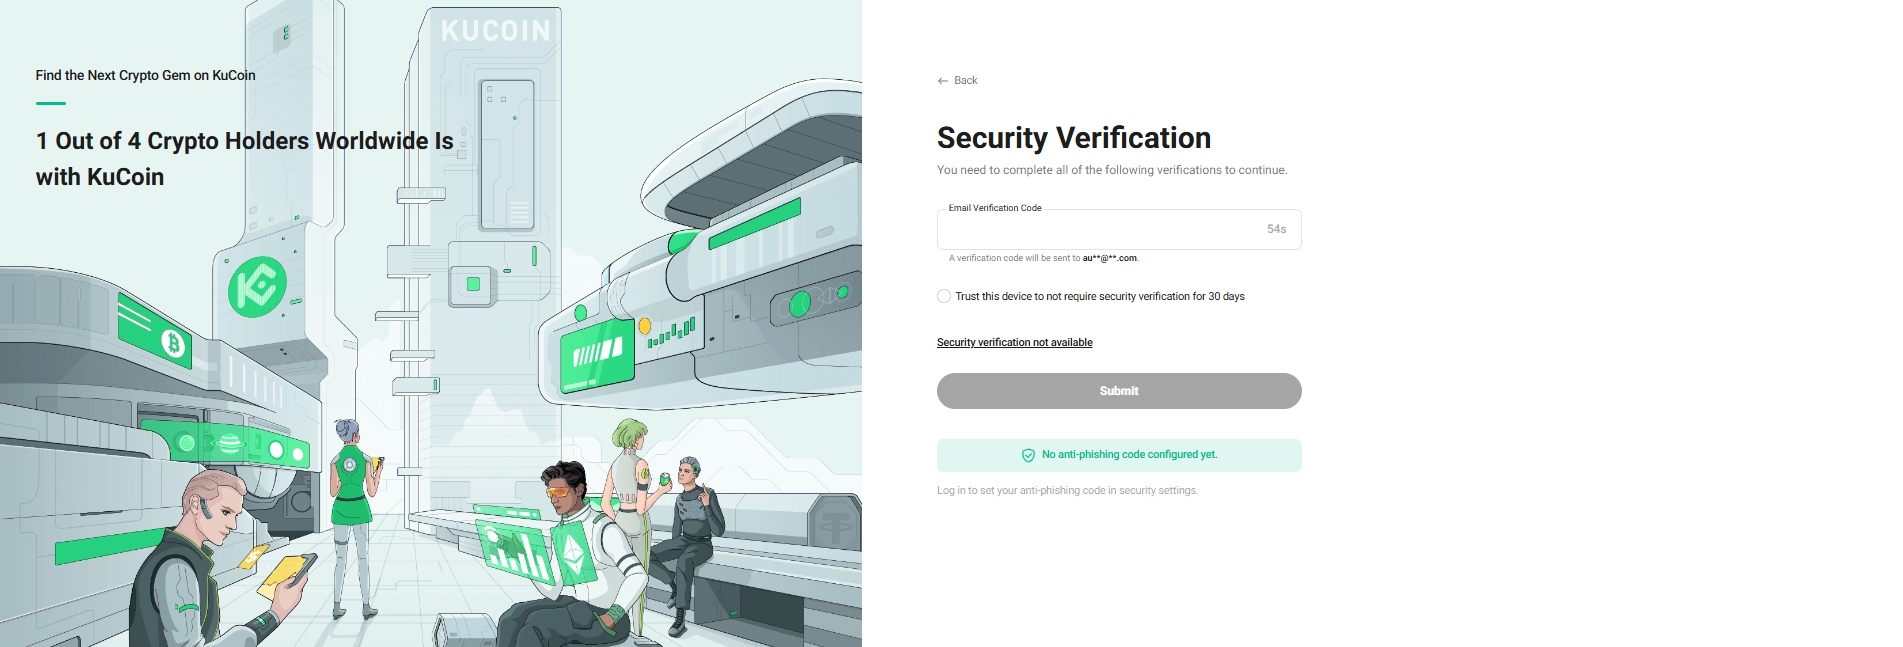Click the masked email address au**@**.com

click(1109, 258)
